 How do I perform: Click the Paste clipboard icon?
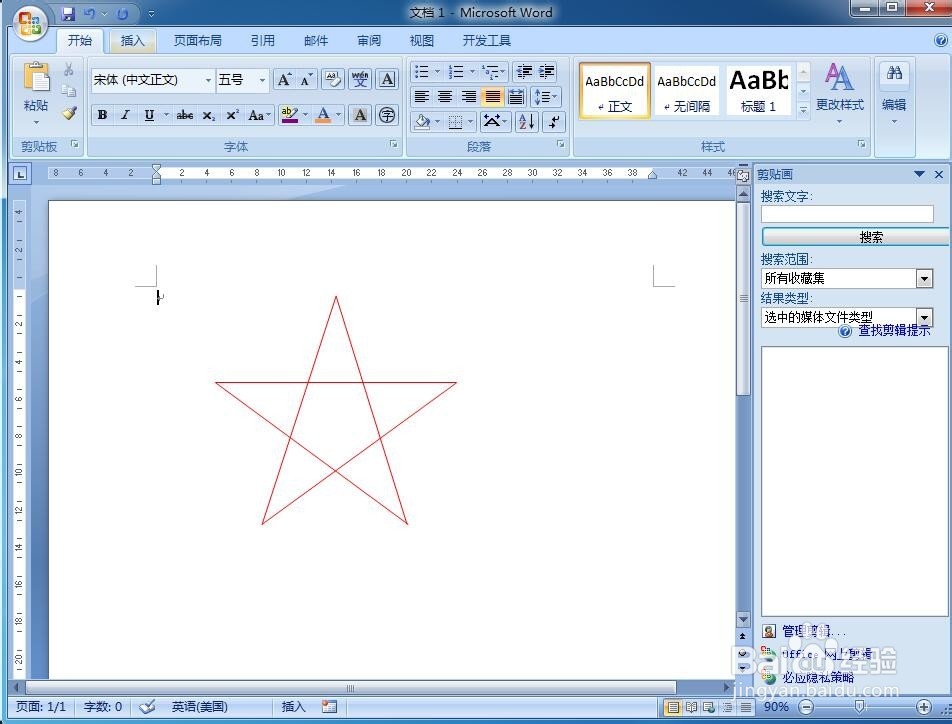36,79
